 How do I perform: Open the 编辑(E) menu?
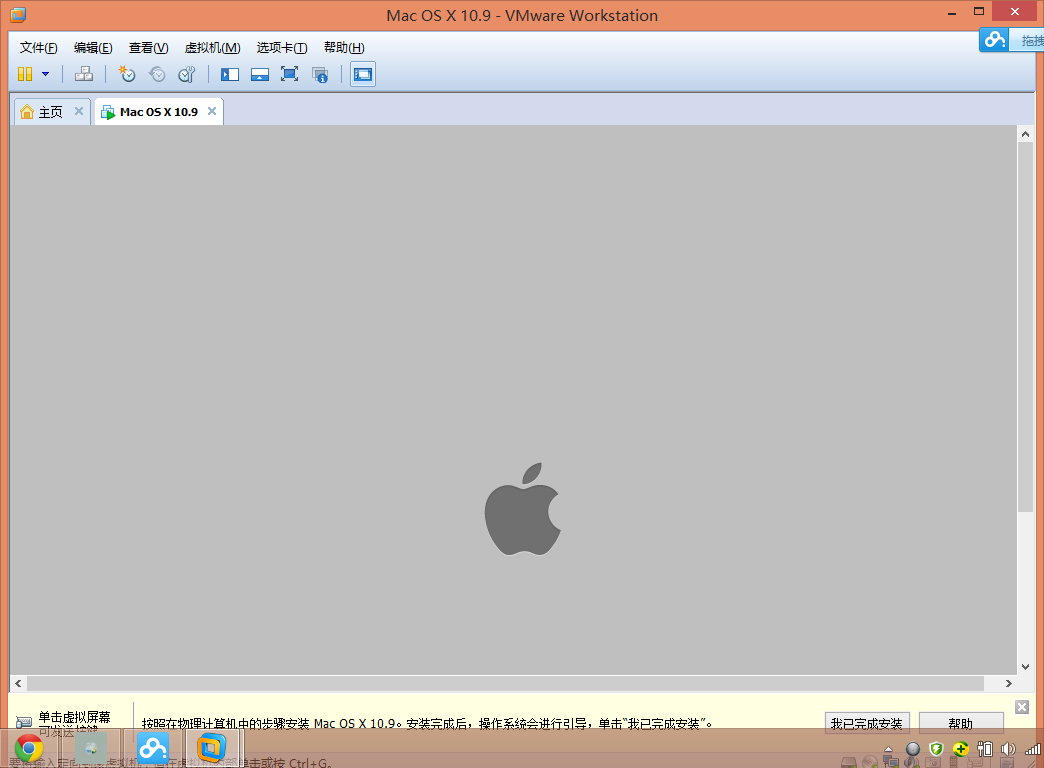tap(93, 47)
